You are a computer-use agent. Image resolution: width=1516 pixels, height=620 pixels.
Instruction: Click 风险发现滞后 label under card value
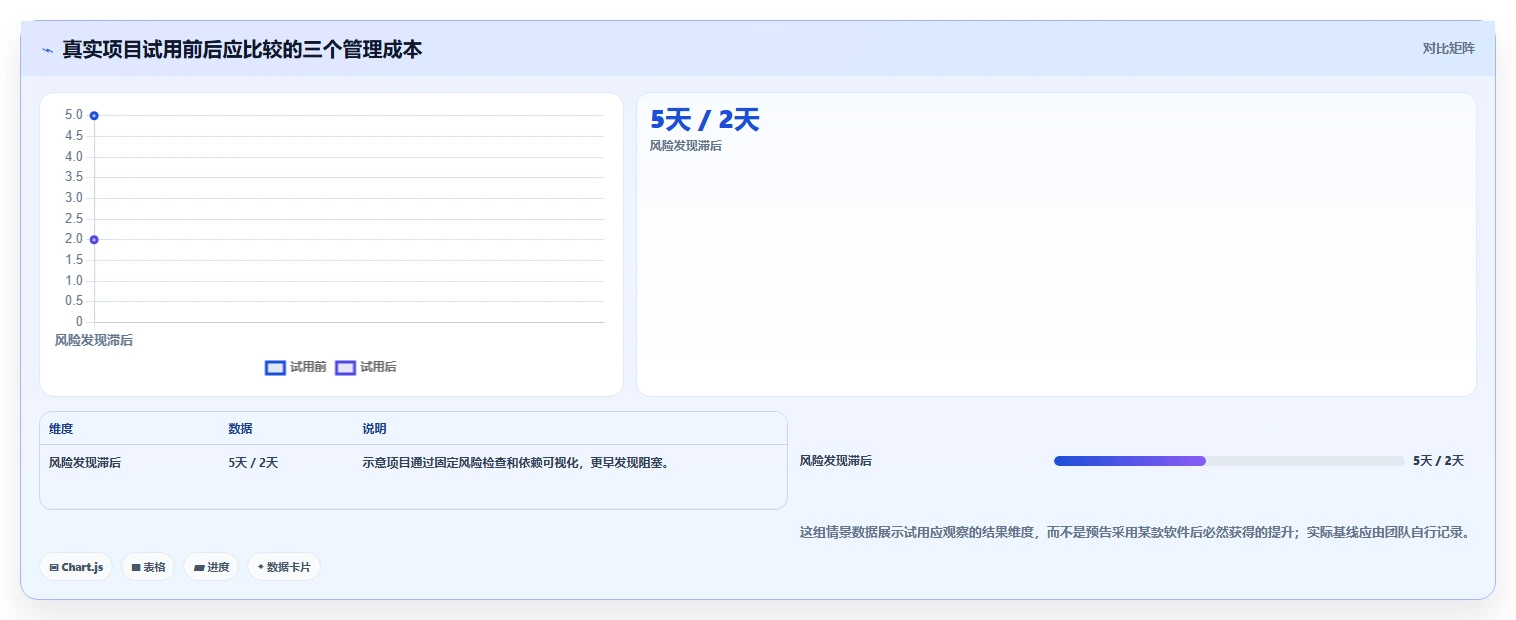686,146
